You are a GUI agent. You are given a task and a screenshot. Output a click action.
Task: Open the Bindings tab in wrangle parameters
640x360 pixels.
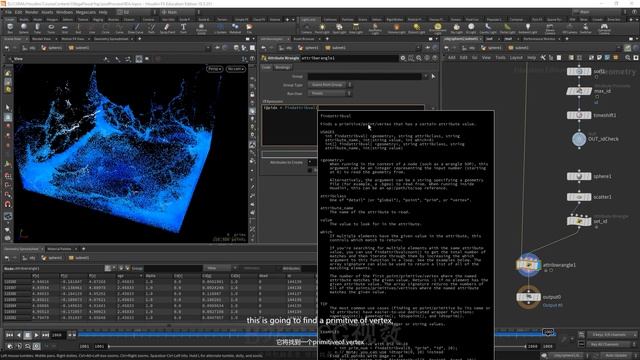coord(282,67)
